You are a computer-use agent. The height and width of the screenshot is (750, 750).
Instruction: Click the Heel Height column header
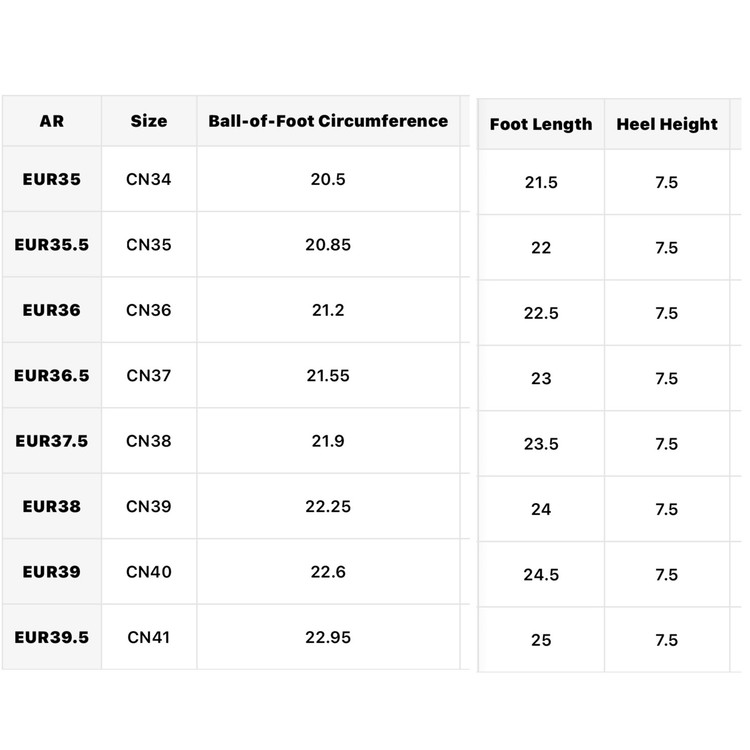pos(667,124)
